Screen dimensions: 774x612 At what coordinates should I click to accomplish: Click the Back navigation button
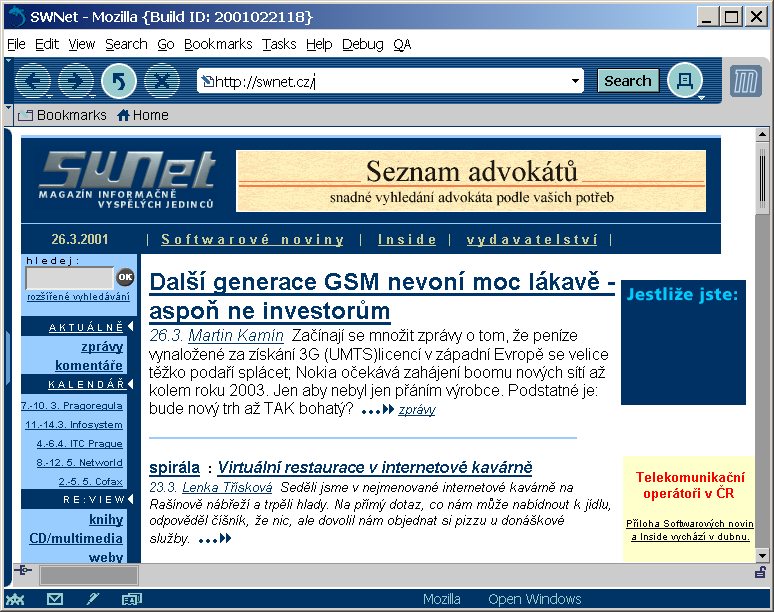pos(32,80)
